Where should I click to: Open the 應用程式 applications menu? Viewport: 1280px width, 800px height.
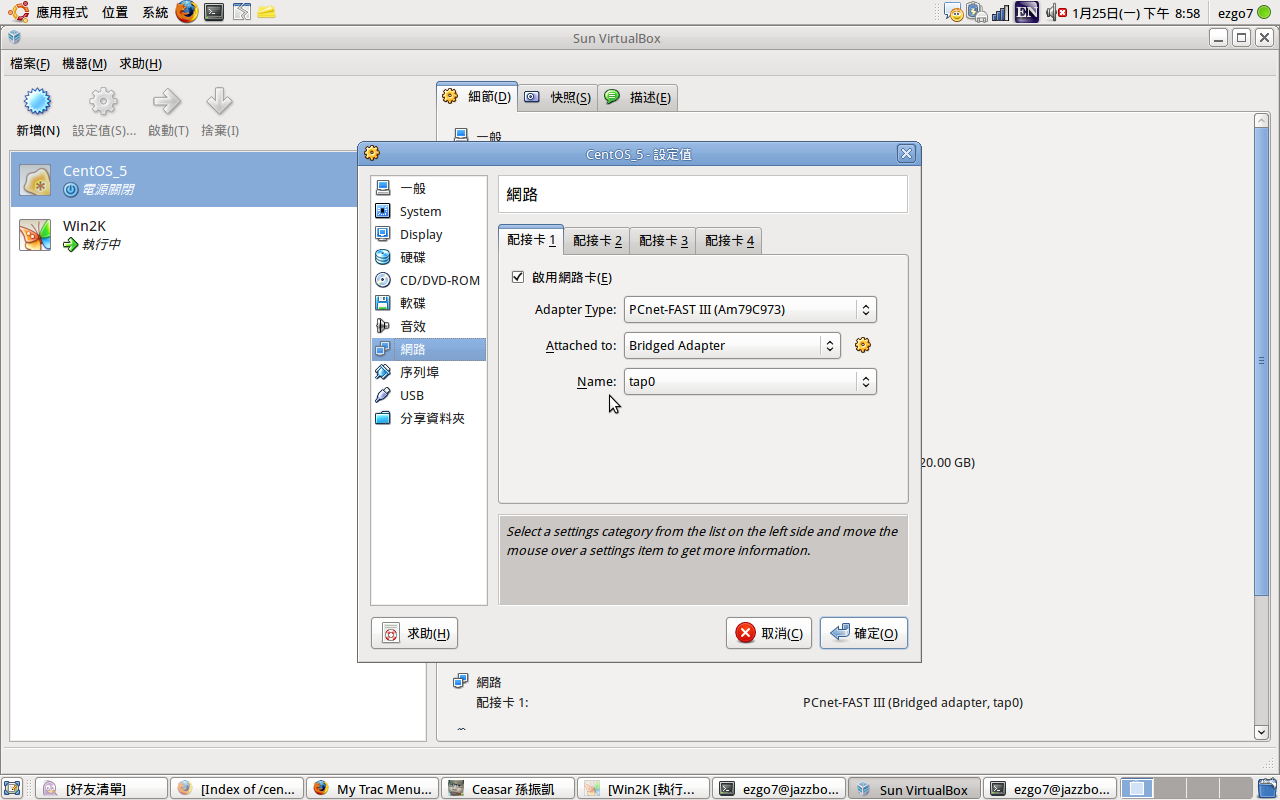(x=62, y=12)
